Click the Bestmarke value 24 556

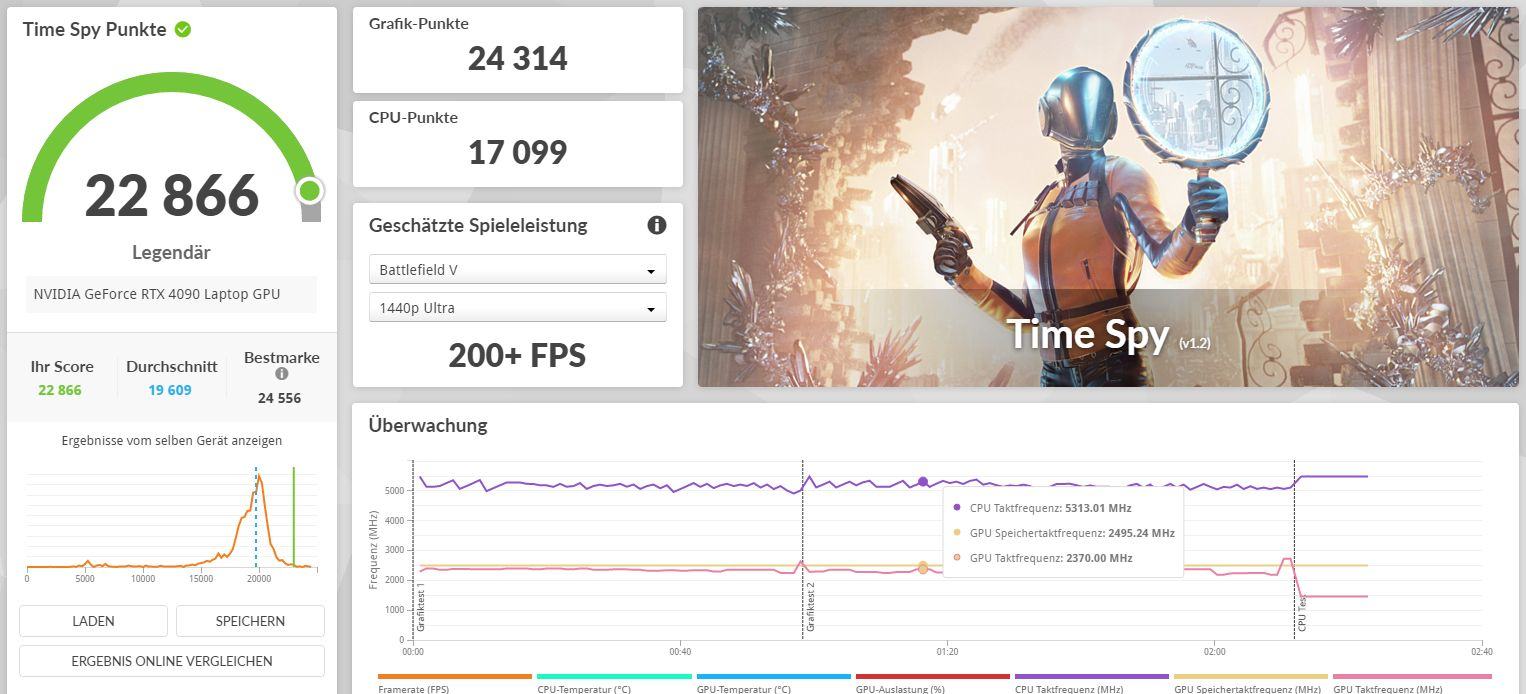coord(279,398)
